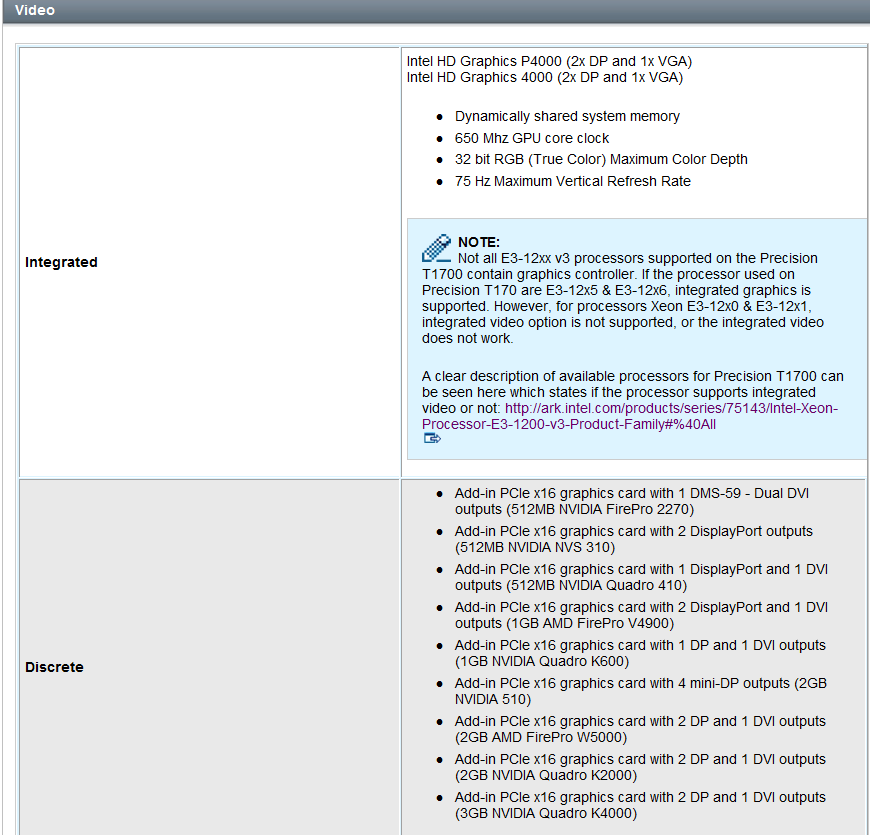Screen dimensions: 870x835
Task: Click the Intel HD Graphics P4000 line
Action: pyautogui.click(x=549, y=61)
